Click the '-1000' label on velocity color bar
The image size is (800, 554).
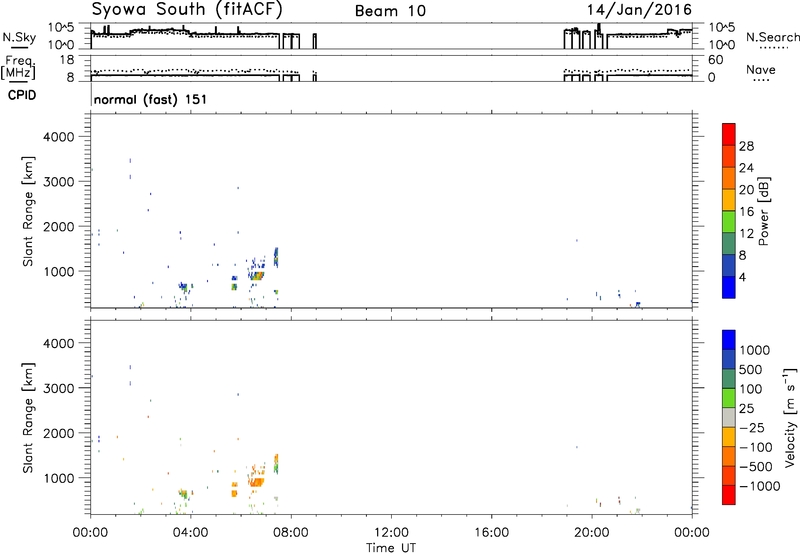click(760, 486)
